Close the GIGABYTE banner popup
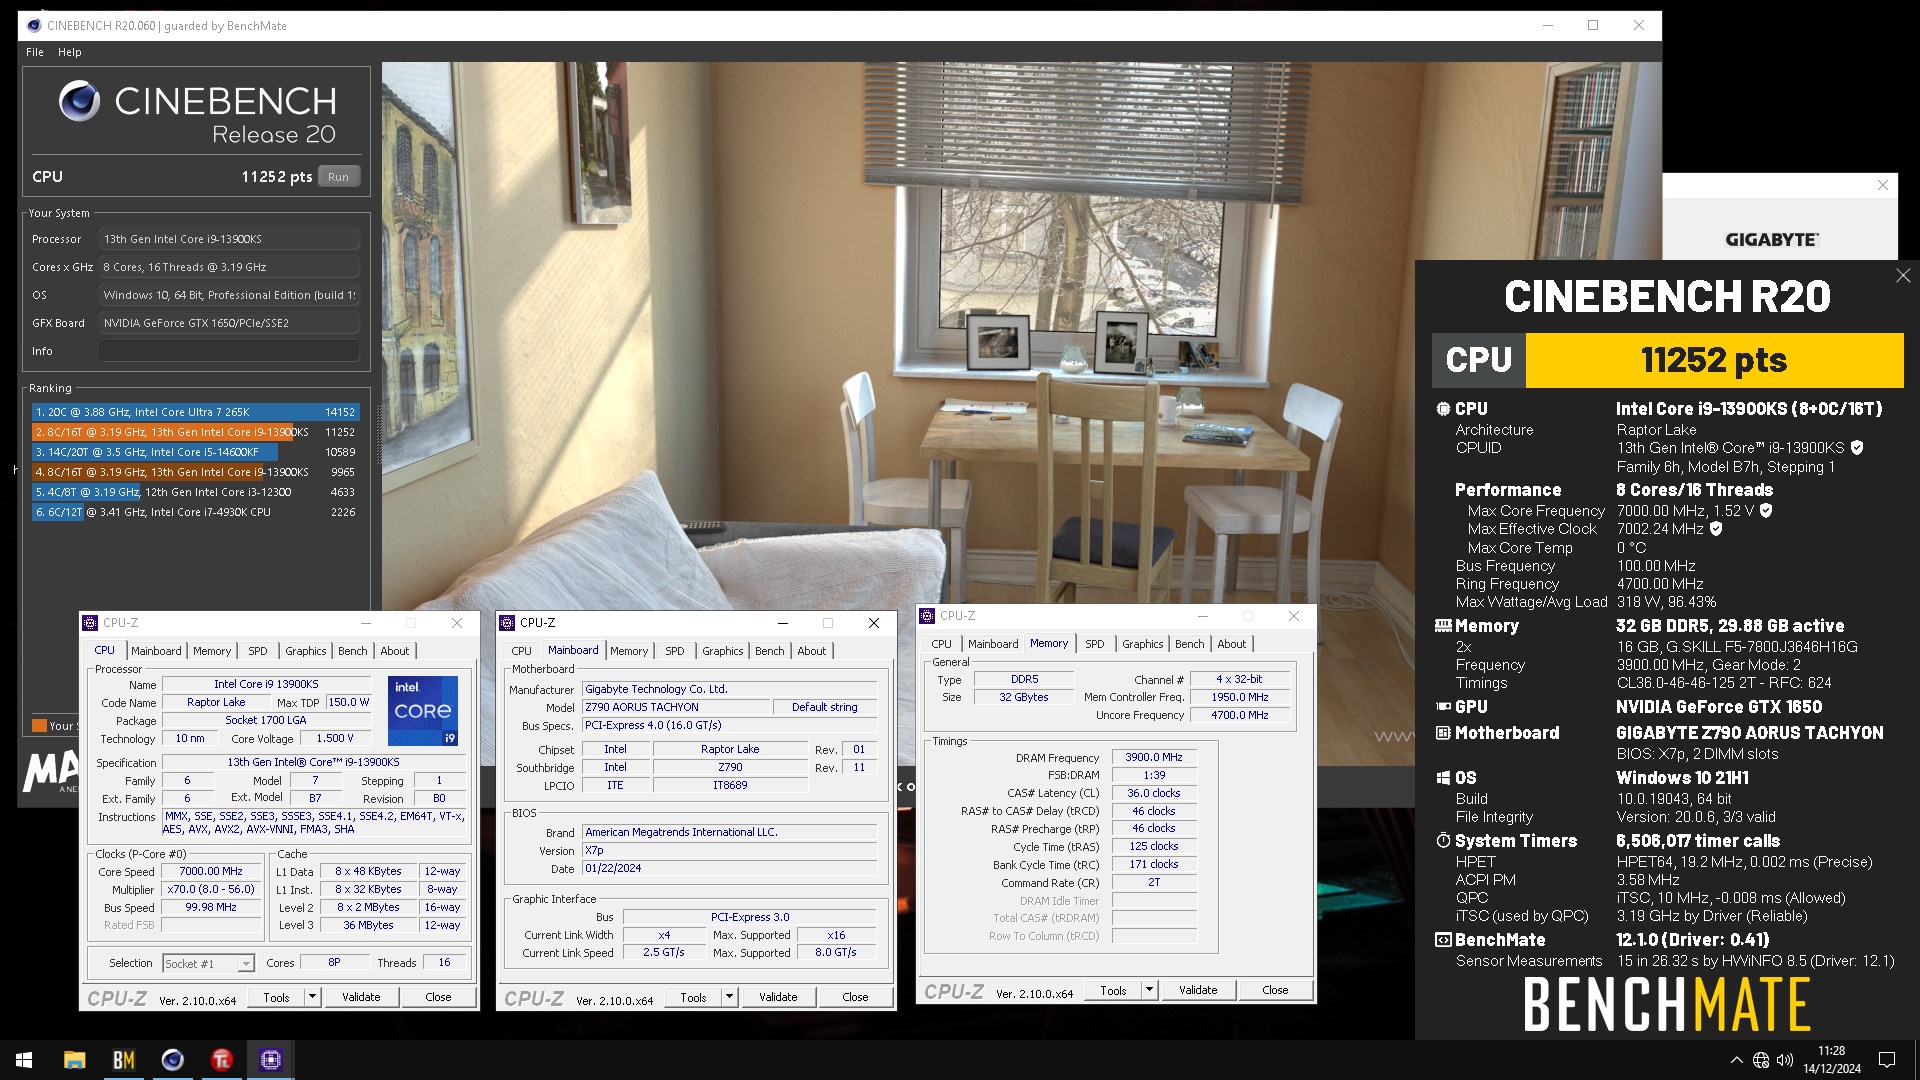The width and height of the screenshot is (1920, 1080). coord(1883,185)
